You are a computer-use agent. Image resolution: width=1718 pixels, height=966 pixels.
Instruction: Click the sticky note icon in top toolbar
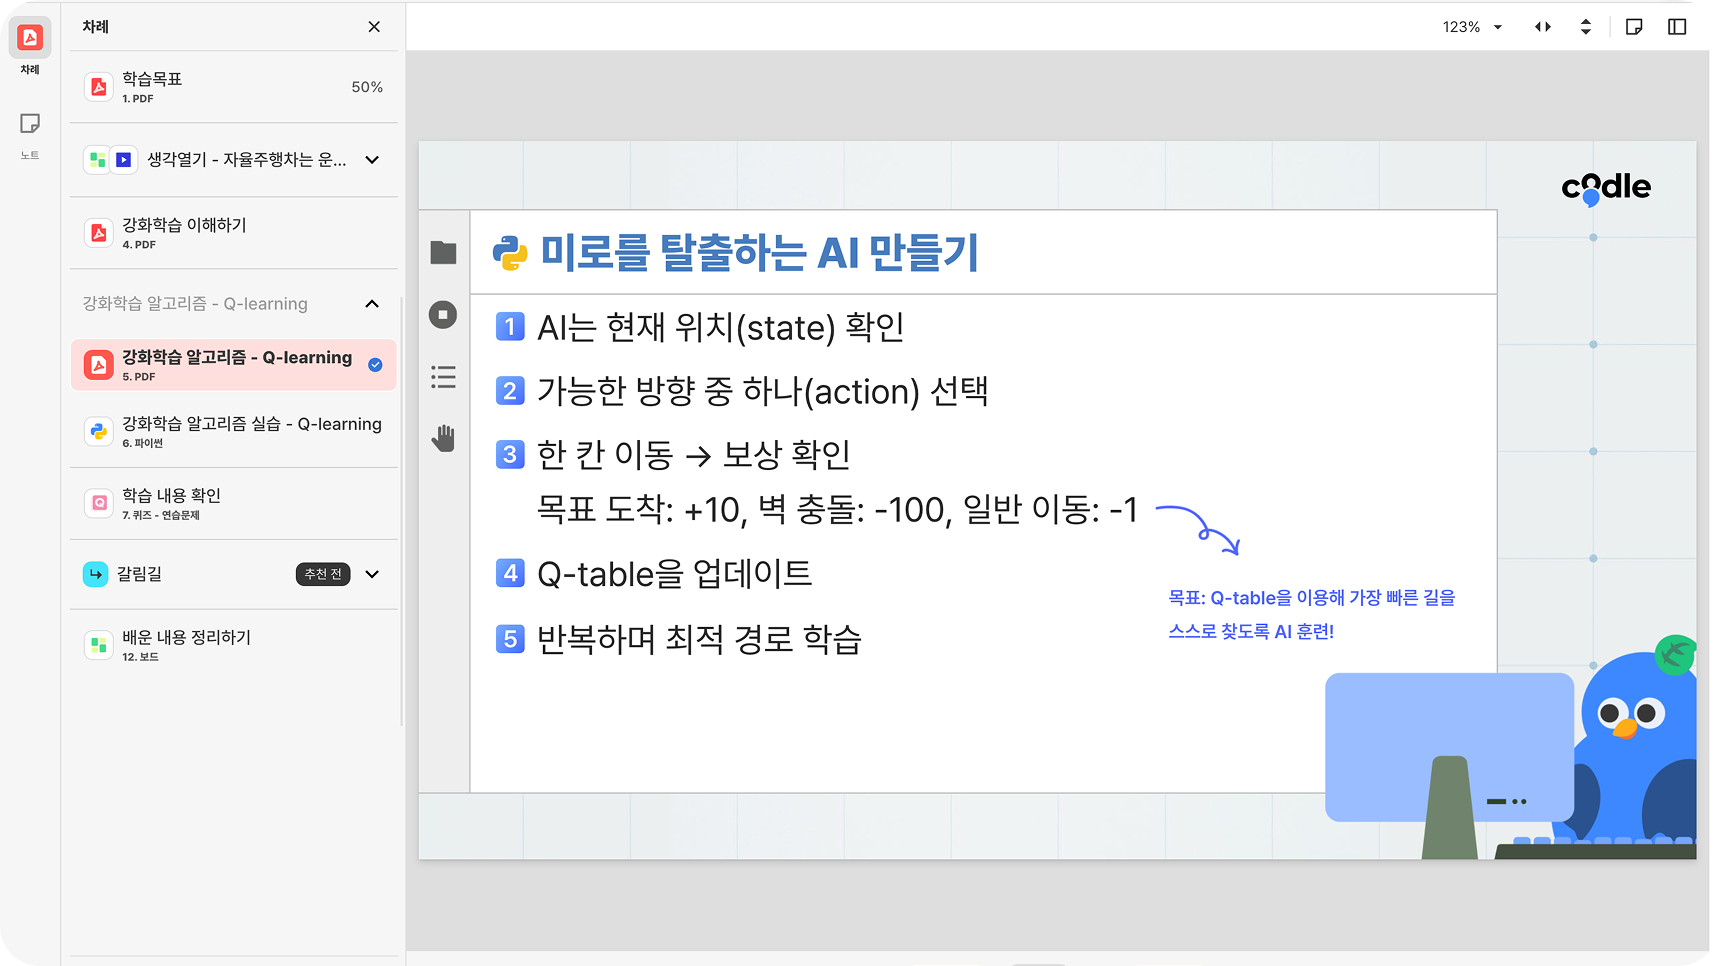1634,27
